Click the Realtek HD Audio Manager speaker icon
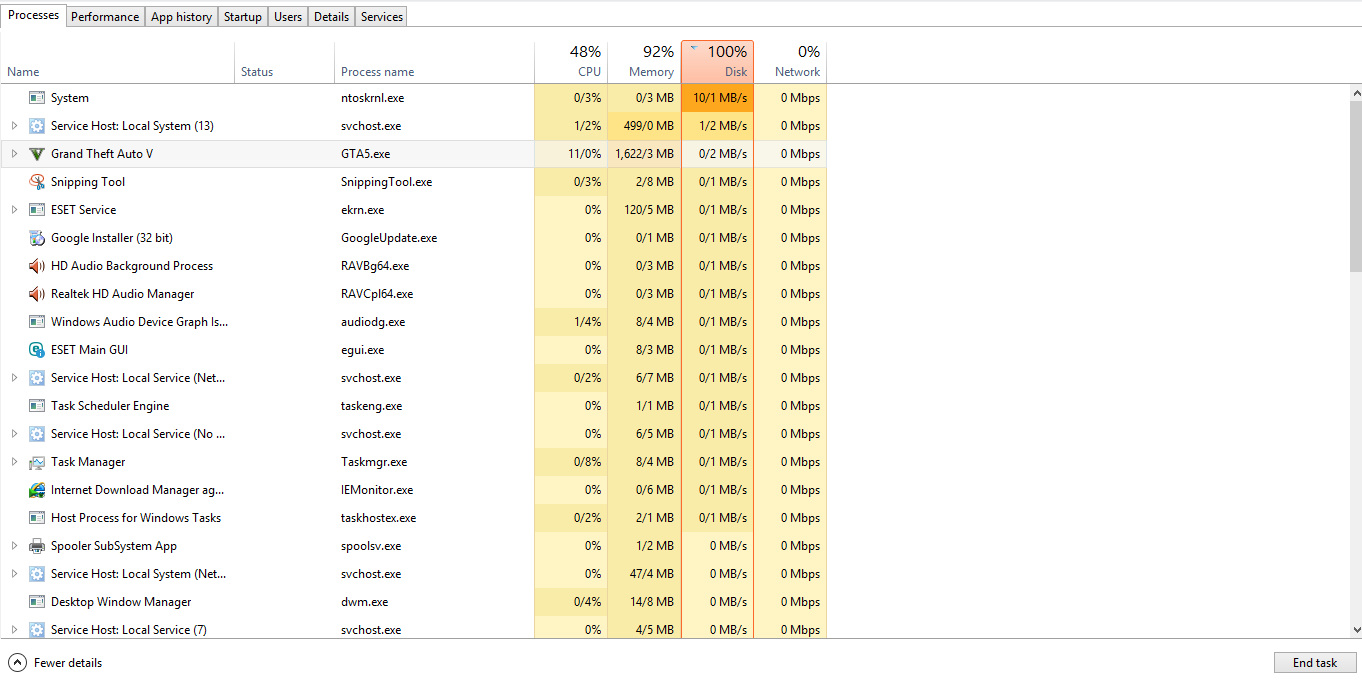 click(x=37, y=294)
